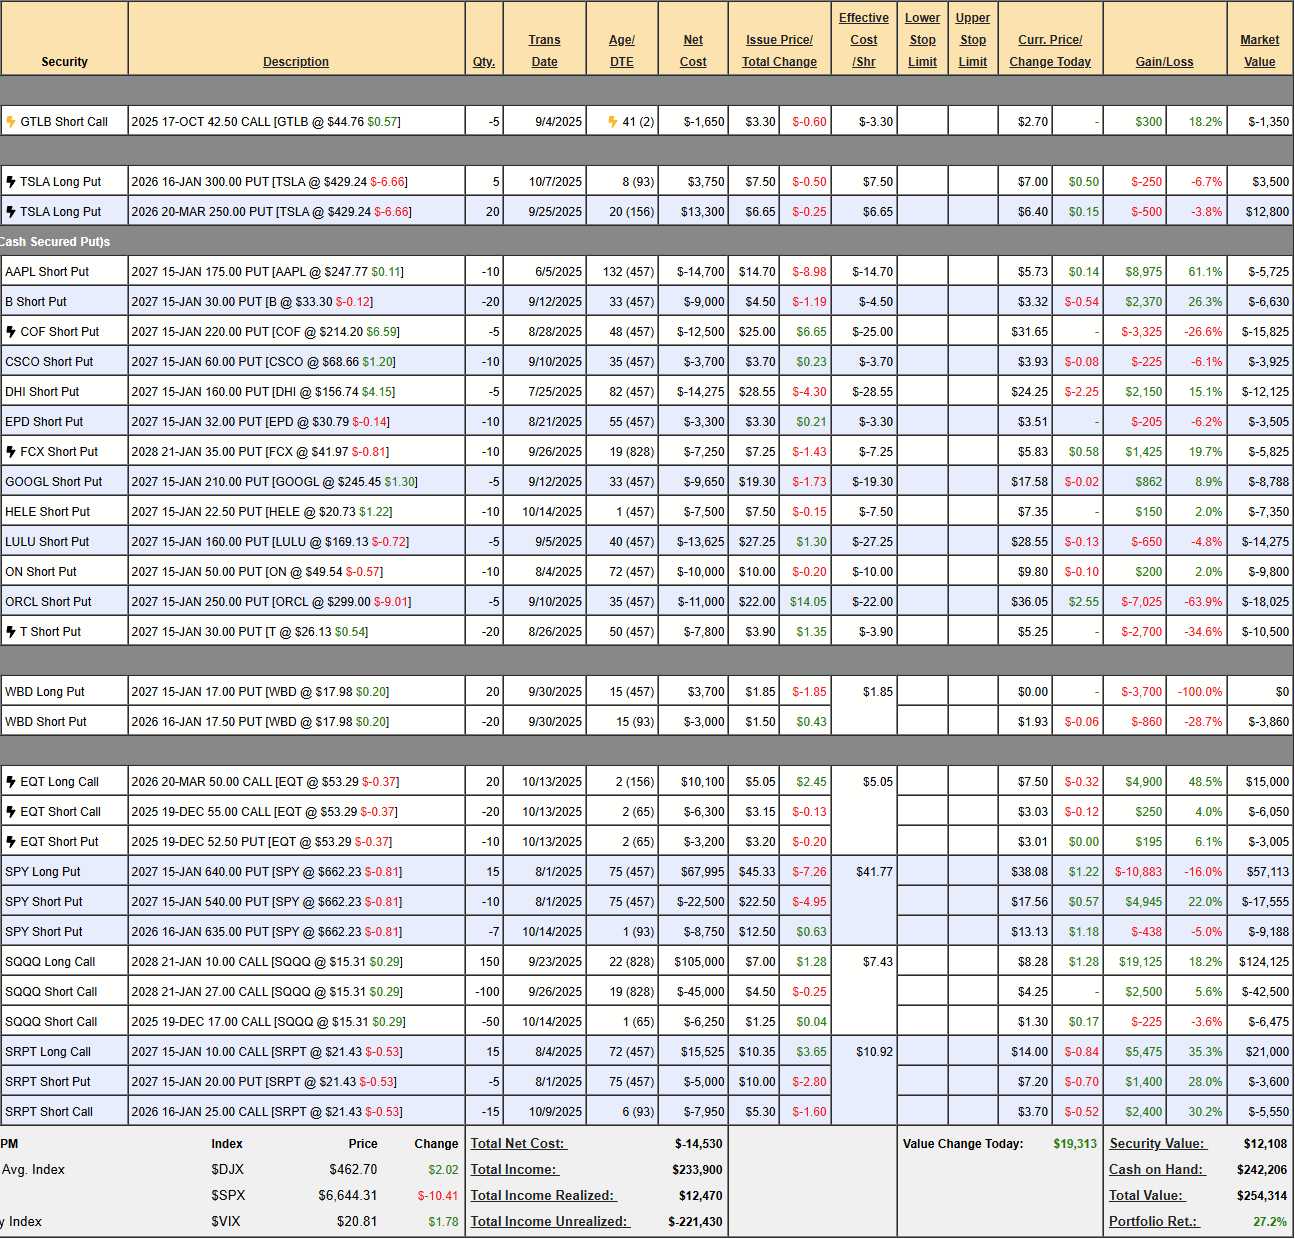Click the bolt icon beside EQT Short Put
The height and width of the screenshot is (1239, 1295).
pos(11,842)
